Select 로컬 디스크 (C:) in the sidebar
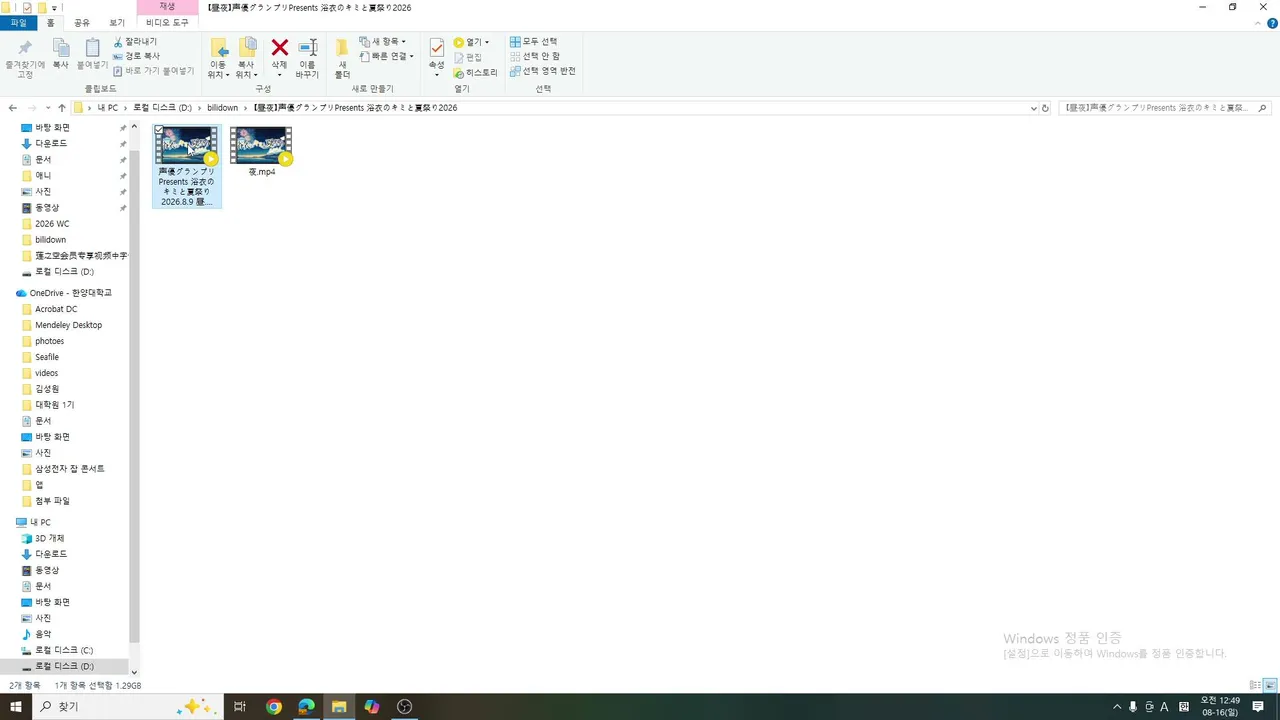Viewport: 1280px width, 720px height. tap(64, 650)
